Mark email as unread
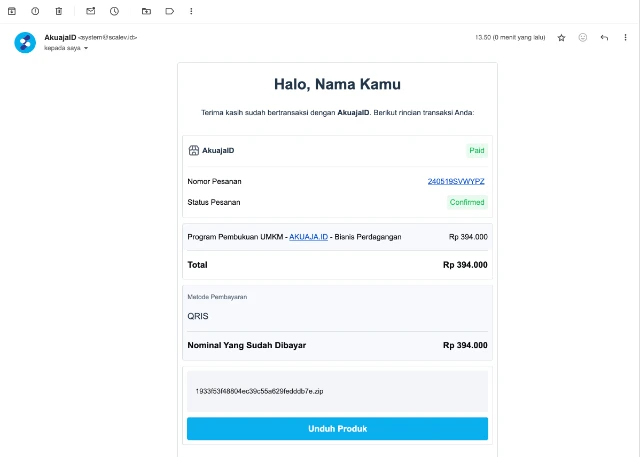The height and width of the screenshot is (457, 640). coord(90,11)
